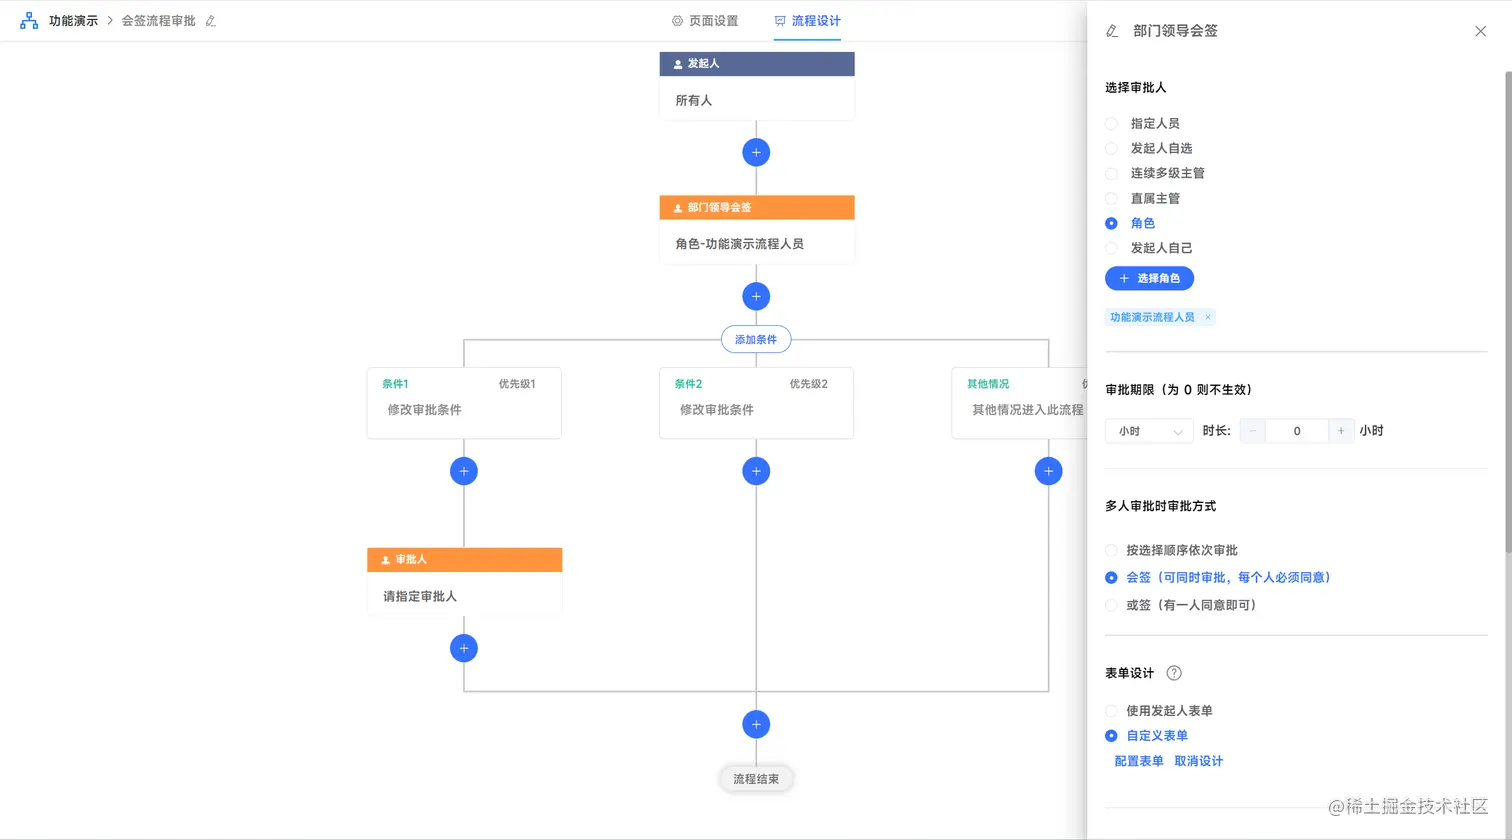
Task: Switch to the 流程设计 tab
Action: (x=807, y=20)
